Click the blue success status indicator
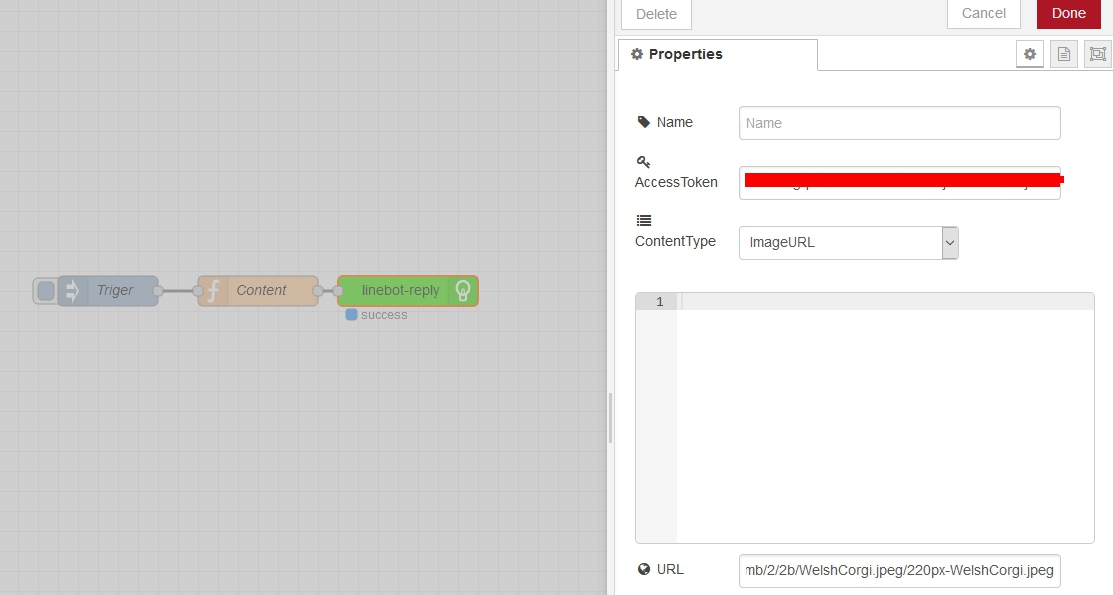 351,315
